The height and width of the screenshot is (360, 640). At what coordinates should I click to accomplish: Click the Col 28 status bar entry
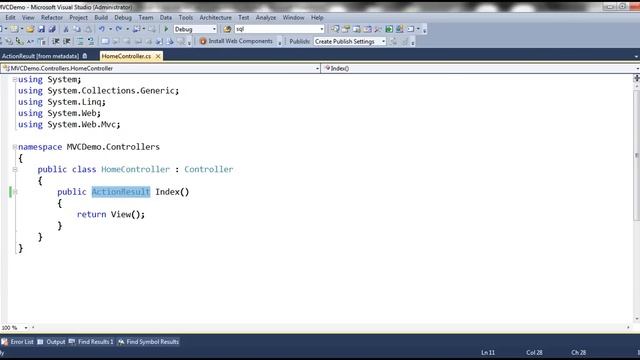pos(534,353)
